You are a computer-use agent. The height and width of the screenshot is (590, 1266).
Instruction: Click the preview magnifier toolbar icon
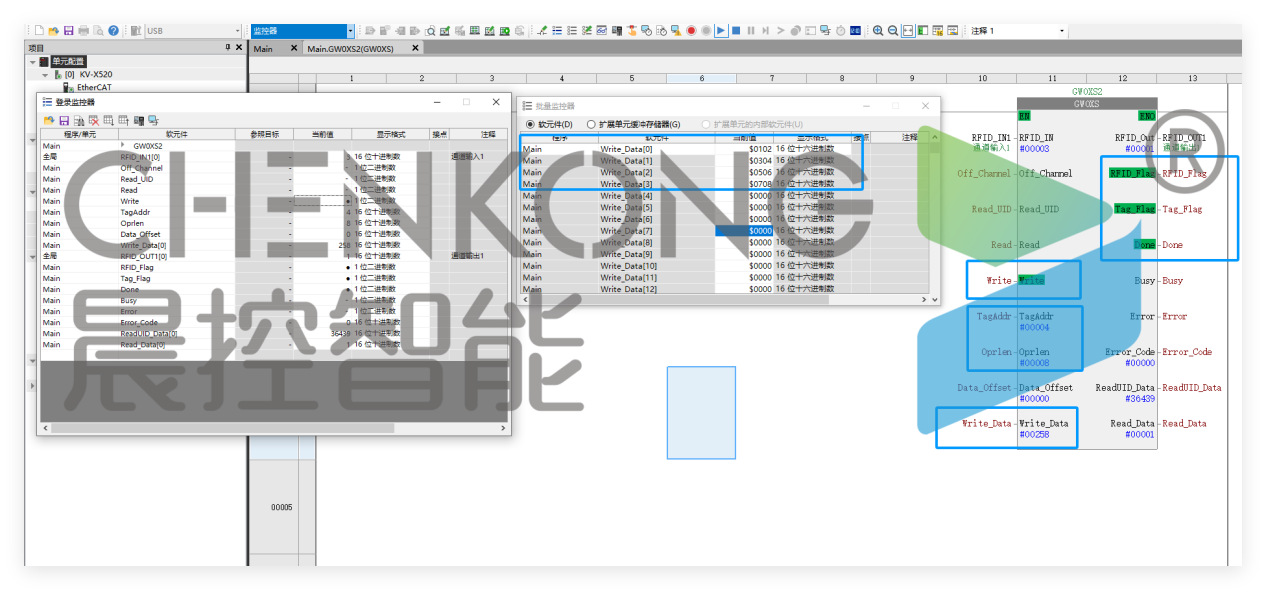coord(430,31)
